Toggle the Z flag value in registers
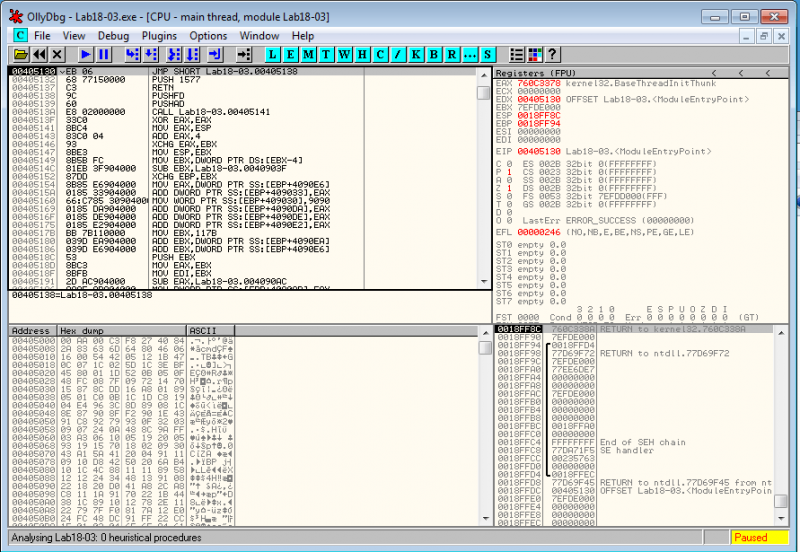 [509, 188]
